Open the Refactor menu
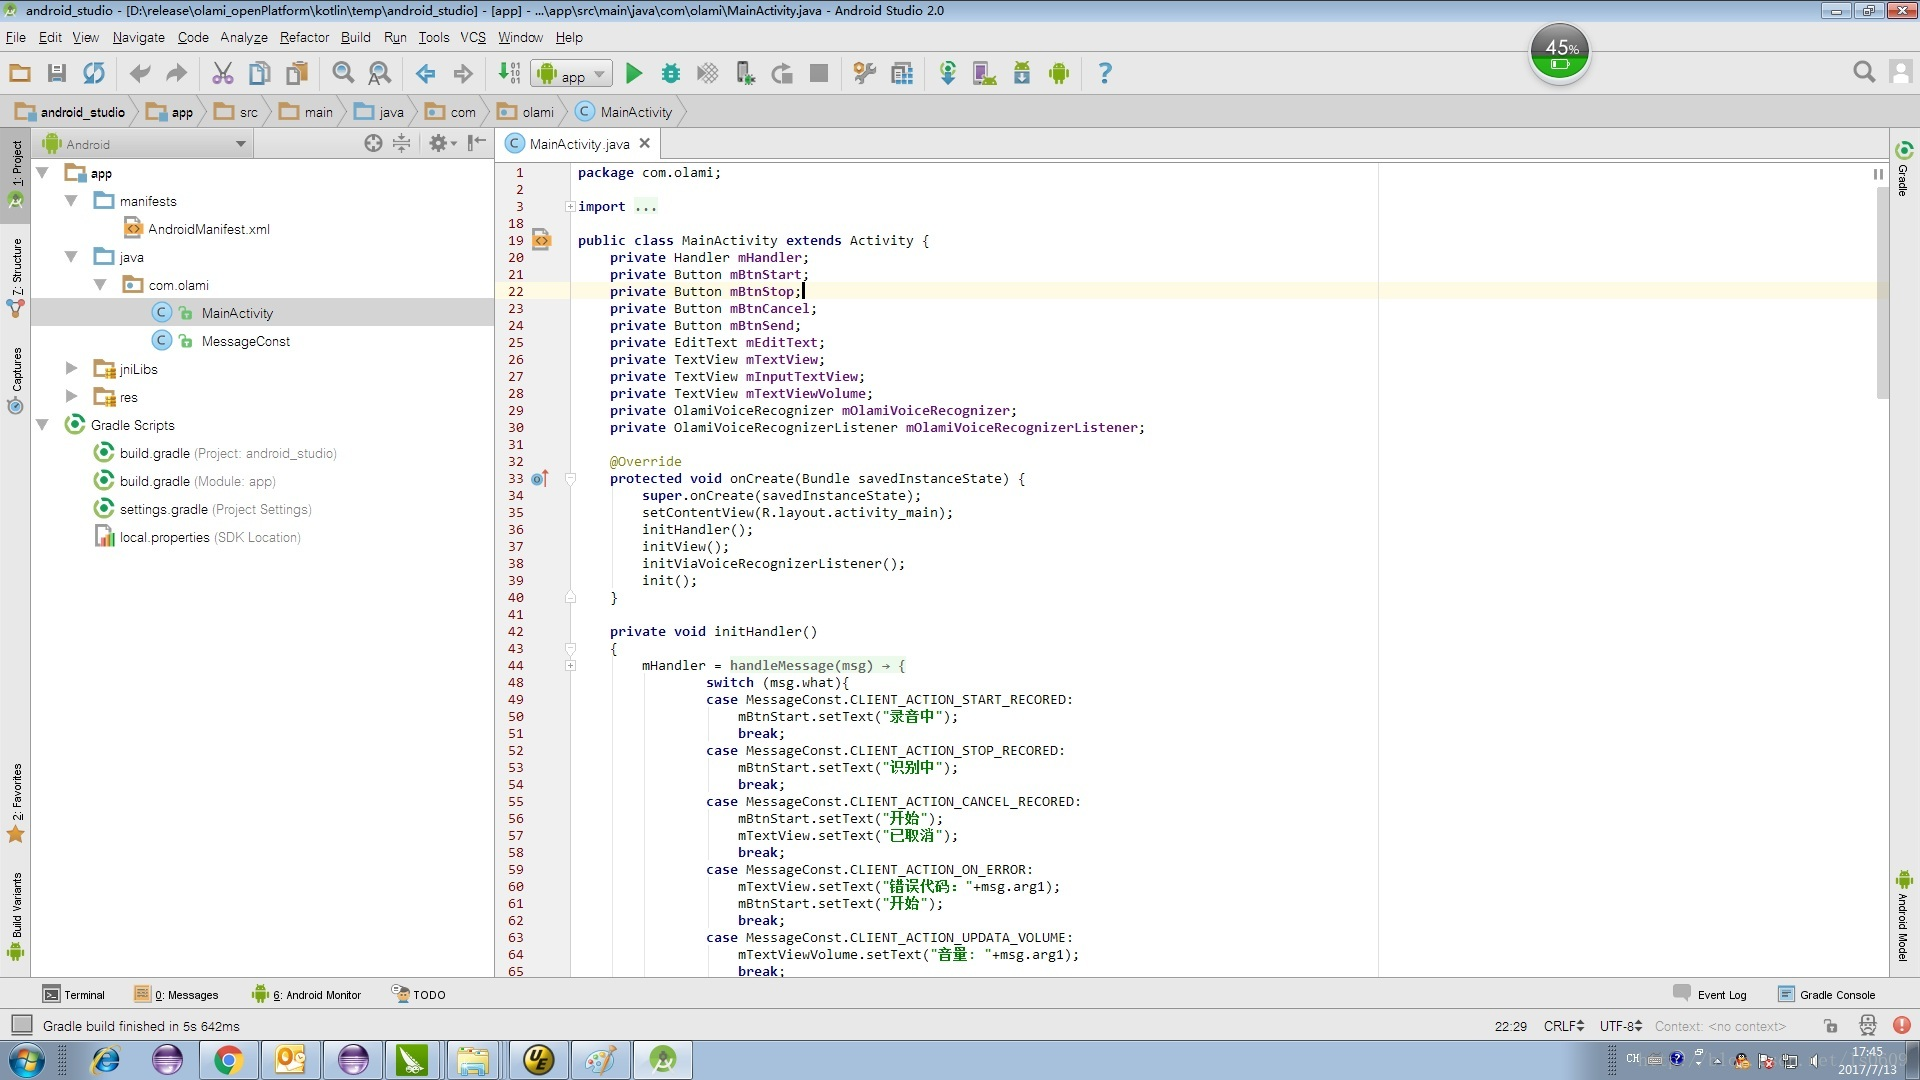This screenshot has height=1080, width=1920. [x=304, y=37]
